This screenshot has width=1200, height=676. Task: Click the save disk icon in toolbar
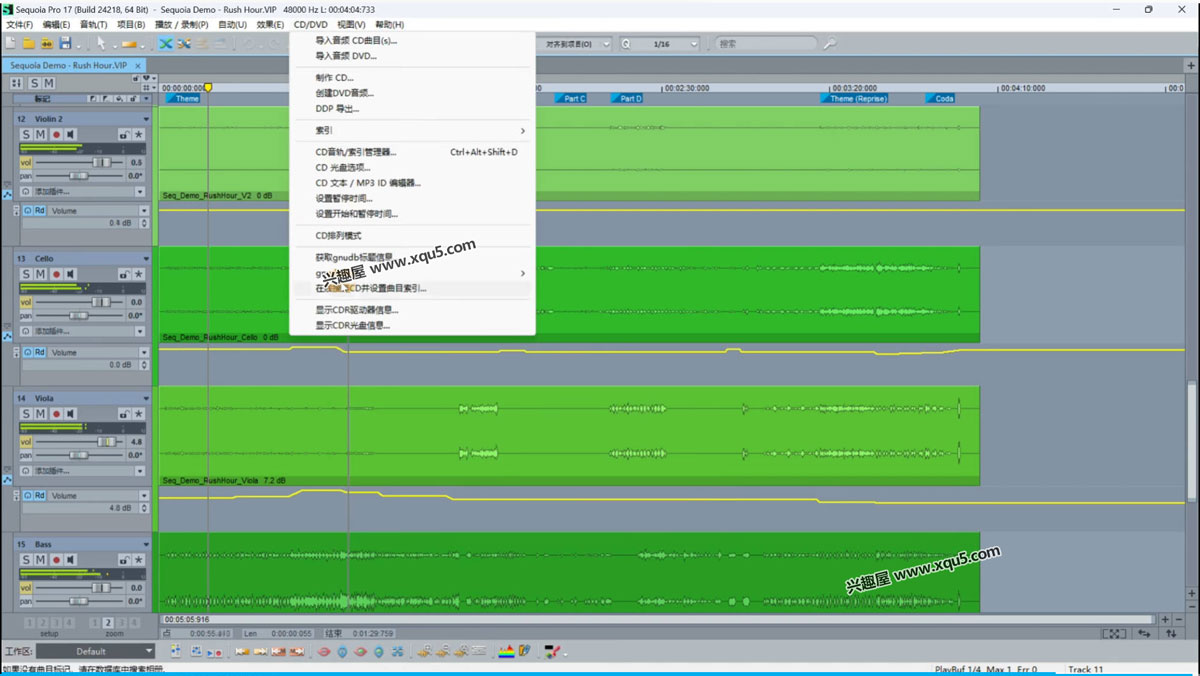pyautogui.click(x=65, y=44)
